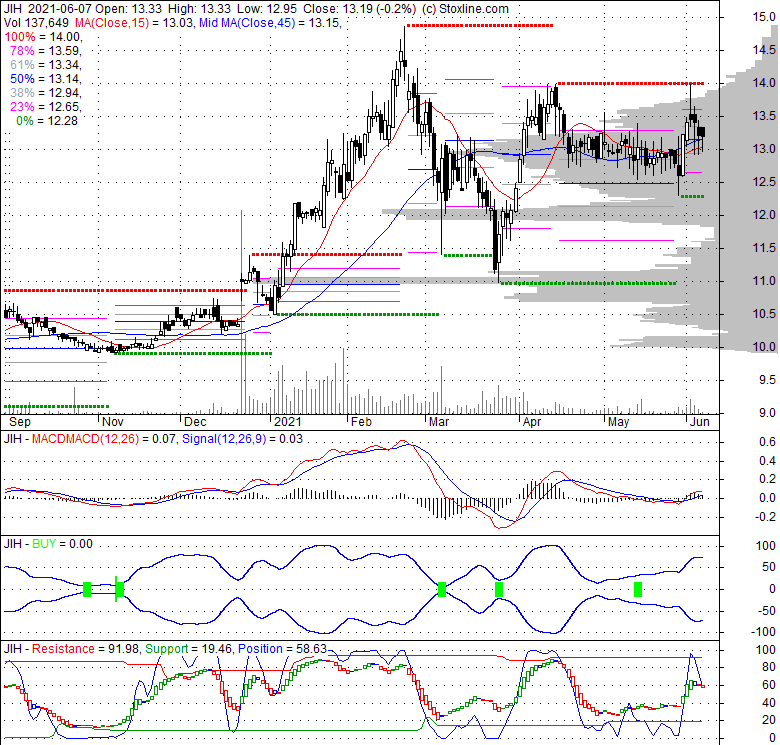Click the tall gray December volume spike
This screenshot has width=780, height=745.
pos(242,312)
